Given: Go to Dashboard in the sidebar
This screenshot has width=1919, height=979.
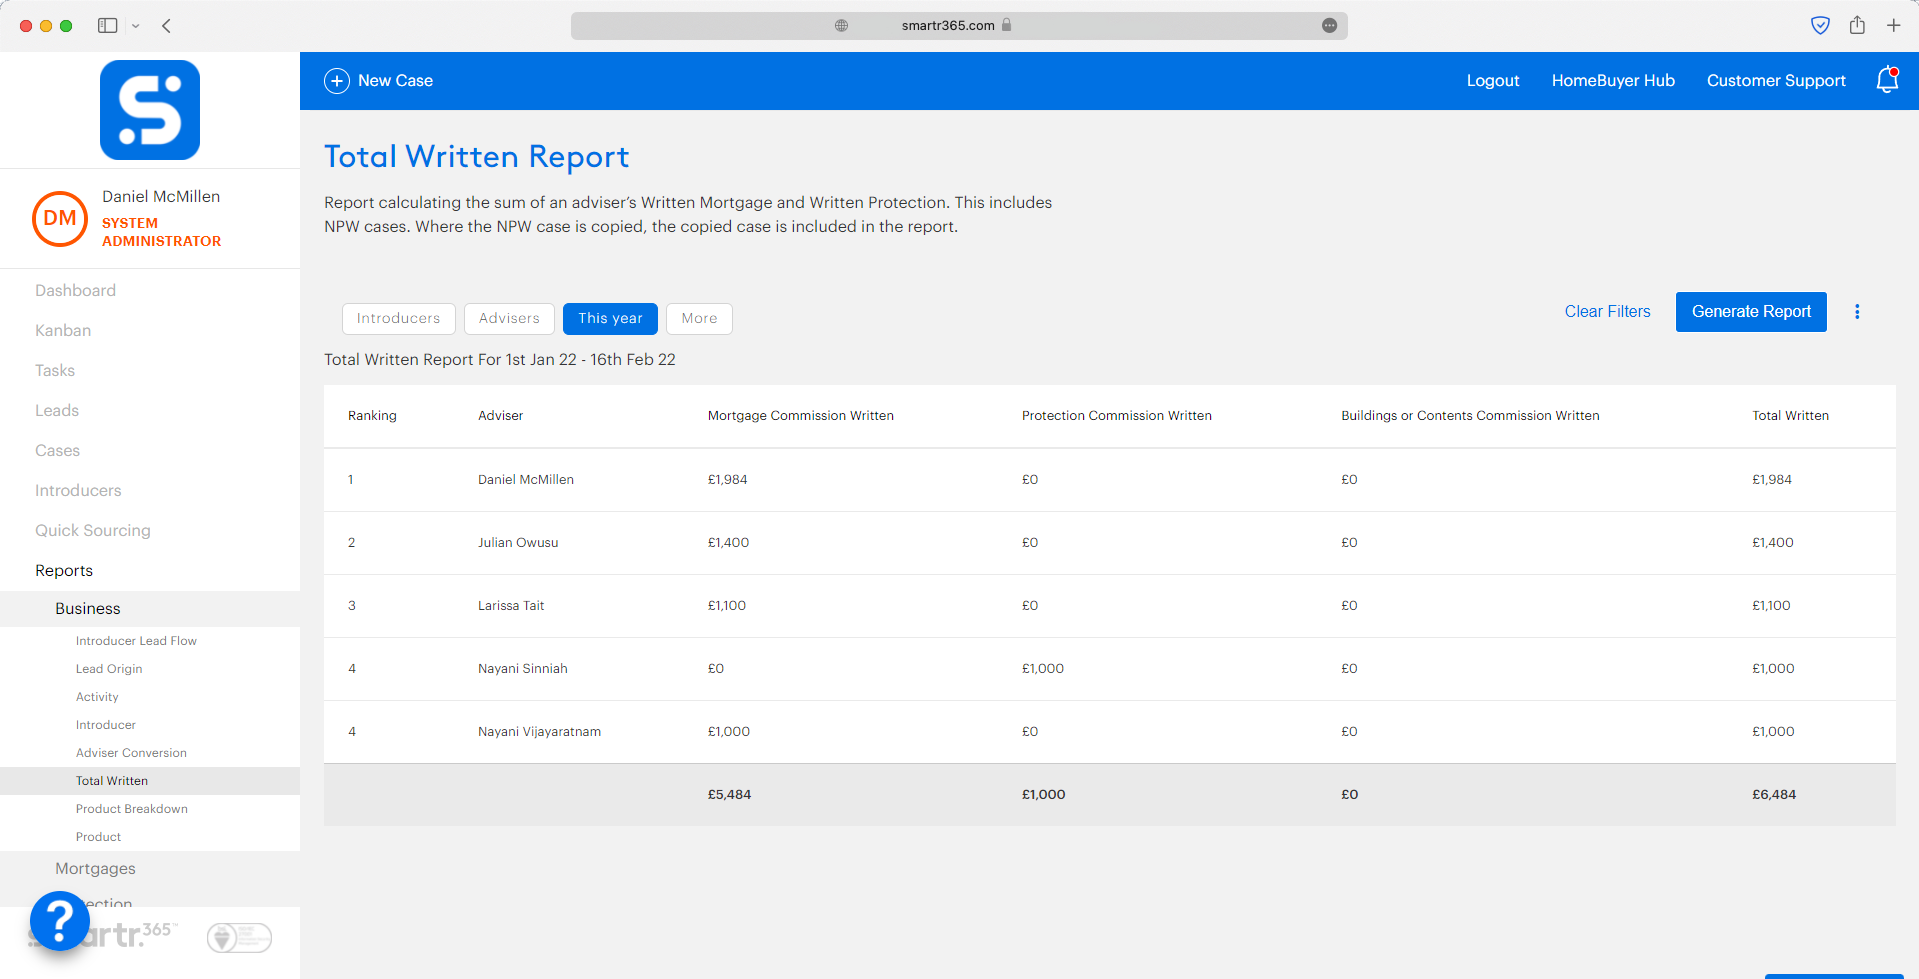Looking at the screenshot, I should point(76,291).
